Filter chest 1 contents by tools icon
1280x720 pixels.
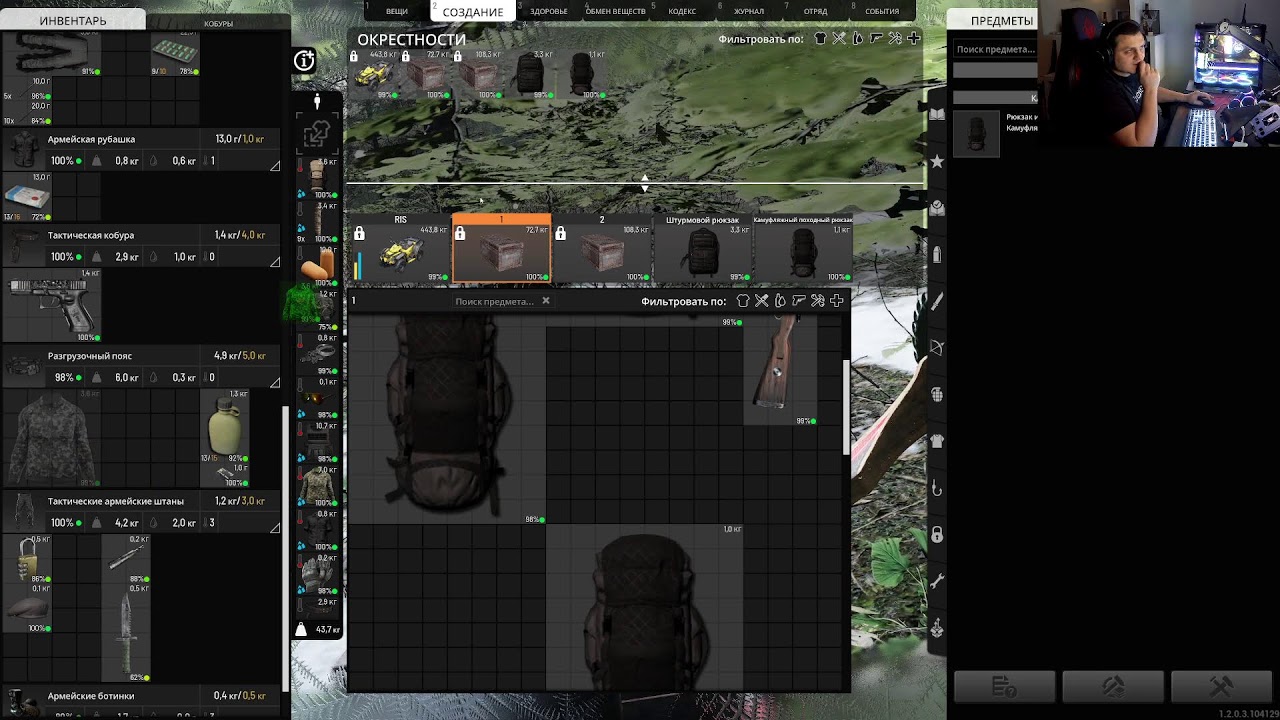pyautogui.click(x=818, y=301)
